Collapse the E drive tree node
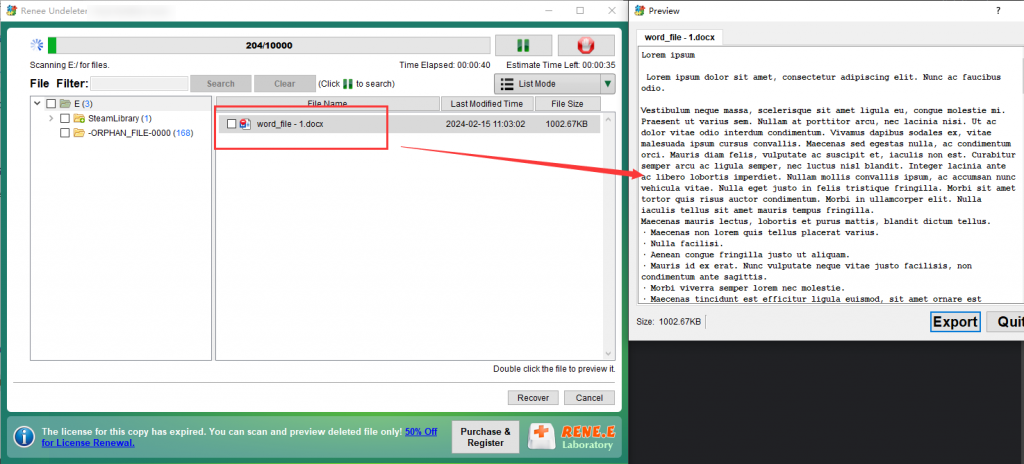The height and width of the screenshot is (464, 1024). click(x=37, y=104)
